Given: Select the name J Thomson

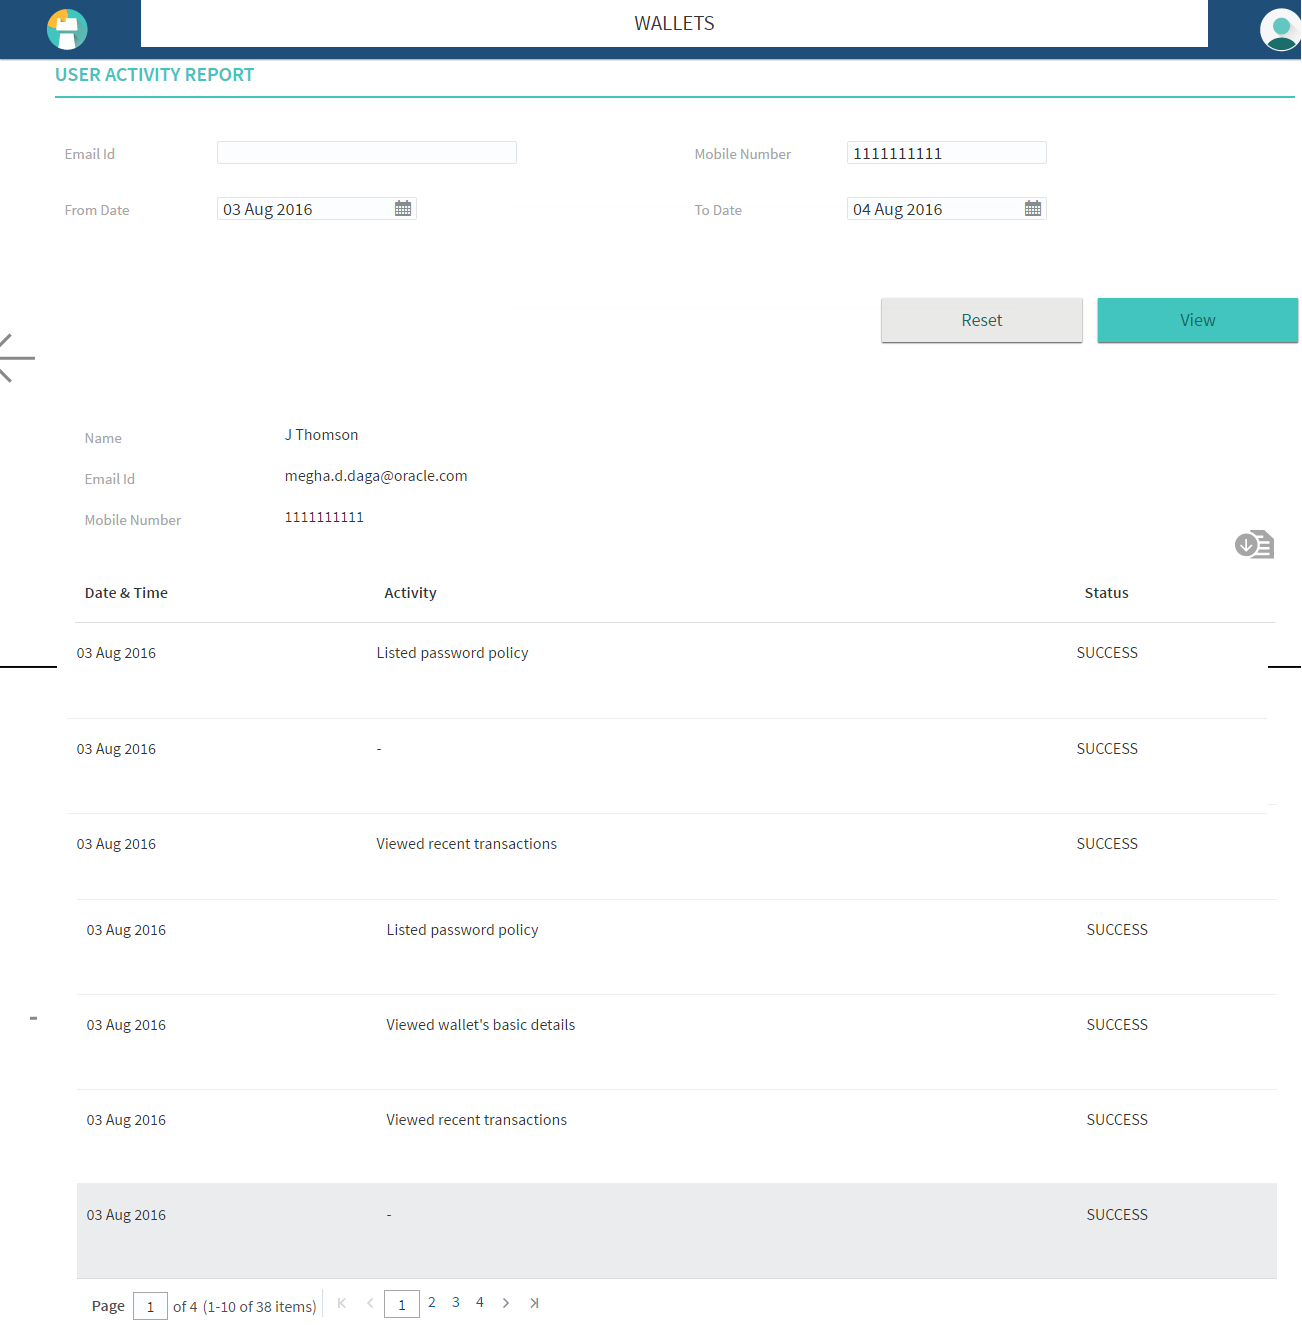Looking at the screenshot, I should click(x=321, y=434).
